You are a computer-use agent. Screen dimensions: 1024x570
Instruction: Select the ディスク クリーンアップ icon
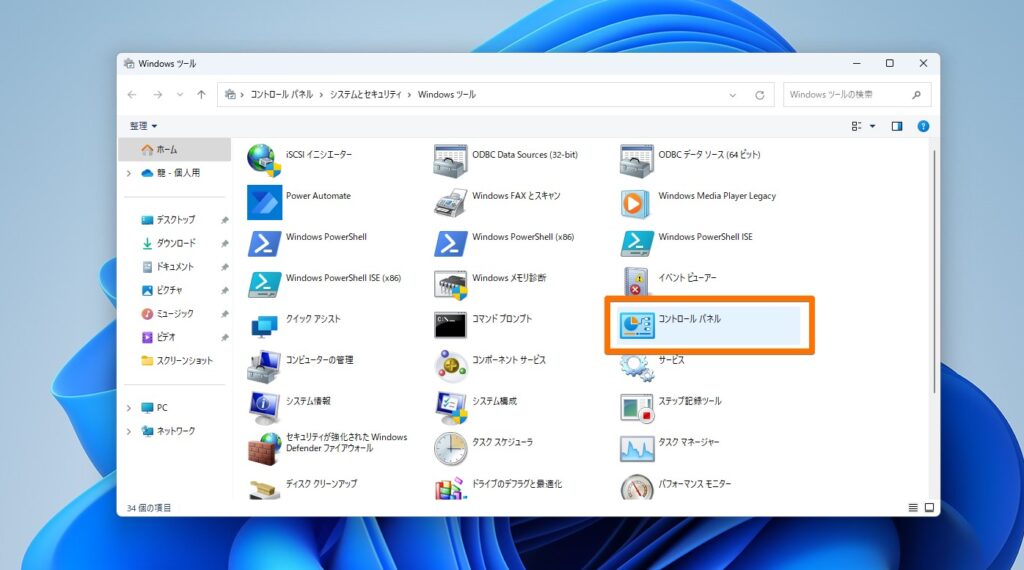coord(264,489)
